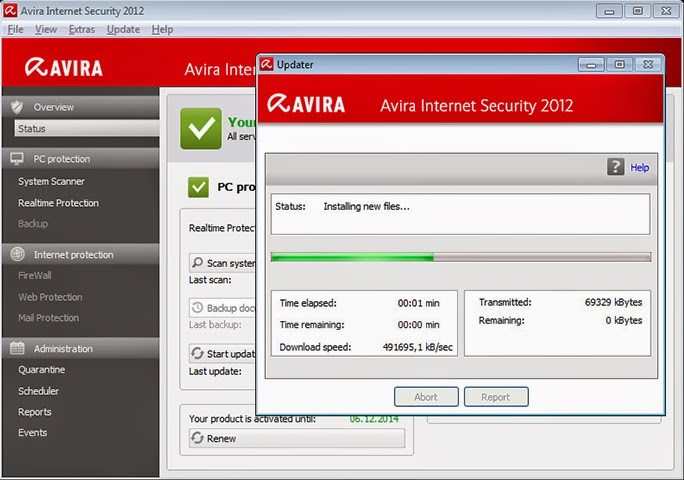Close the Updater window
The height and width of the screenshot is (480, 684).
point(648,65)
